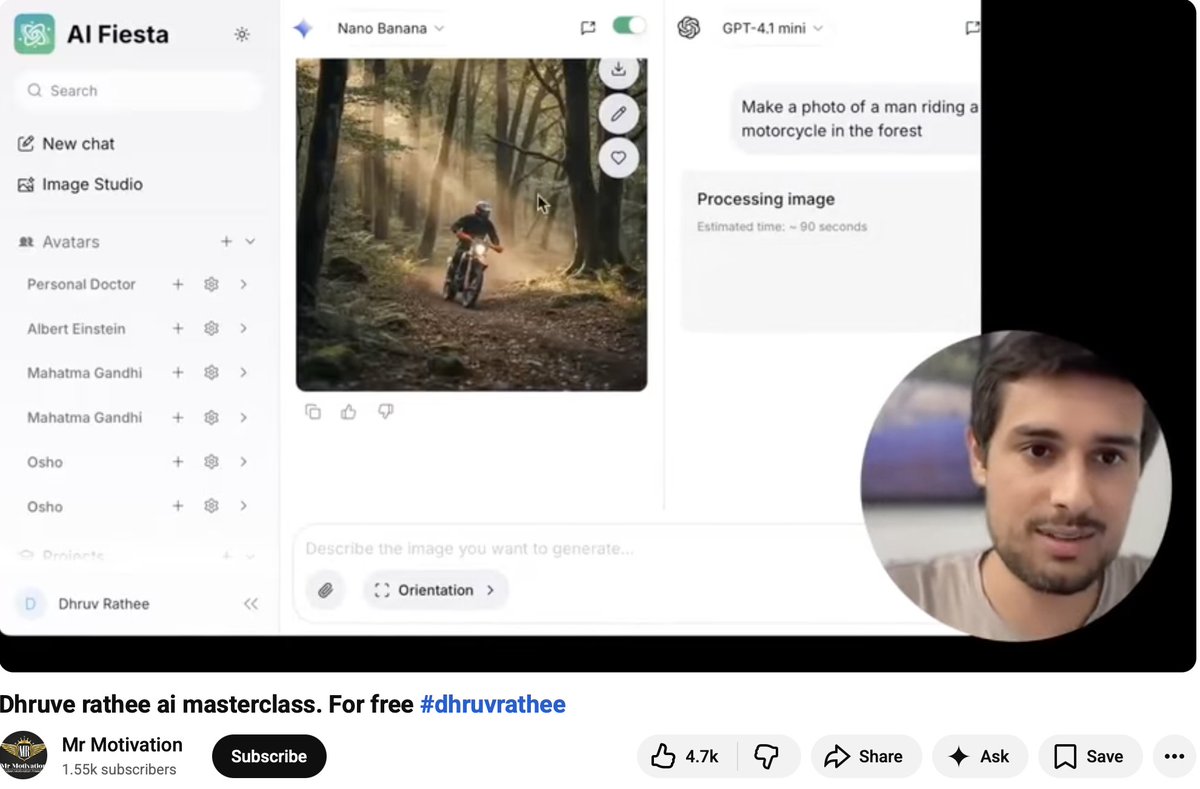The image size is (1200, 789).
Task: Click the Estimated time 90 seconds text
Action: (782, 227)
